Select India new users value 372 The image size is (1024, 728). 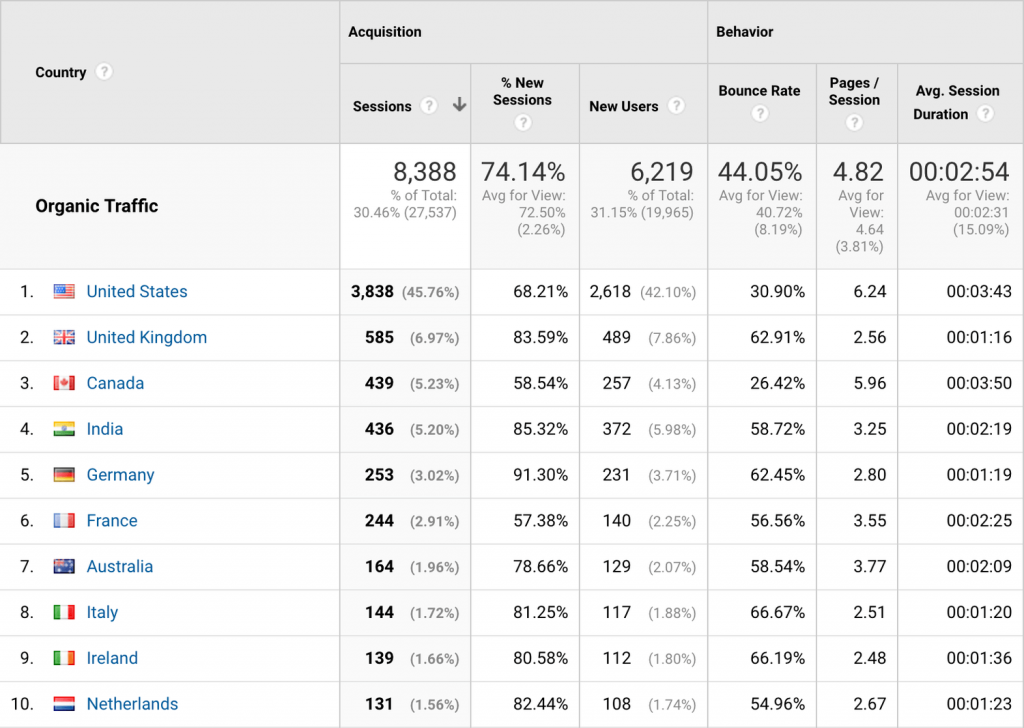click(616, 429)
